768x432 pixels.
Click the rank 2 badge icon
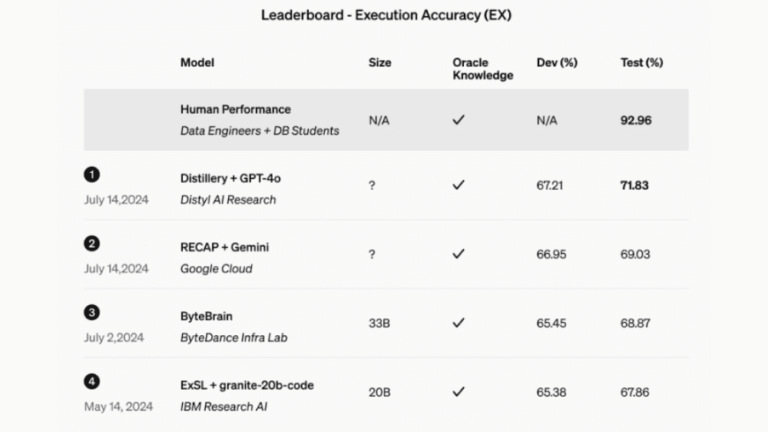pyautogui.click(x=92, y=243)
